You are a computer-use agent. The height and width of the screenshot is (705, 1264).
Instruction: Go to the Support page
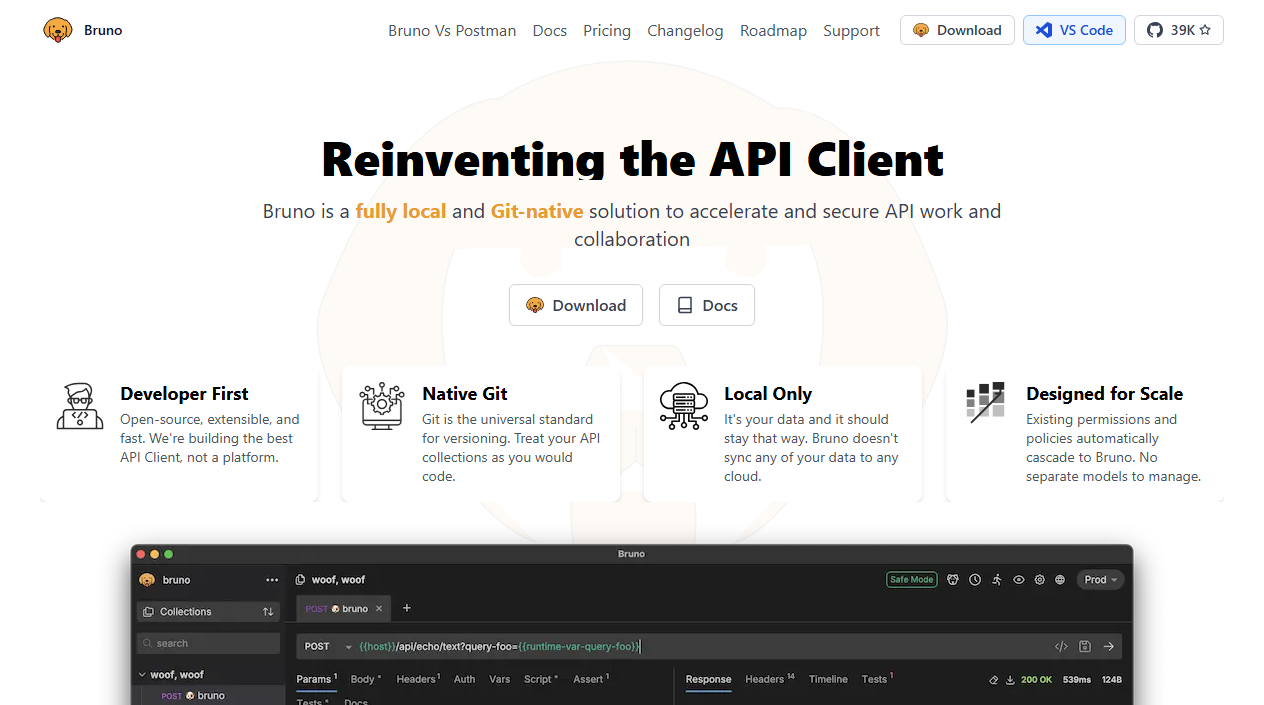[x=851, y=30]
